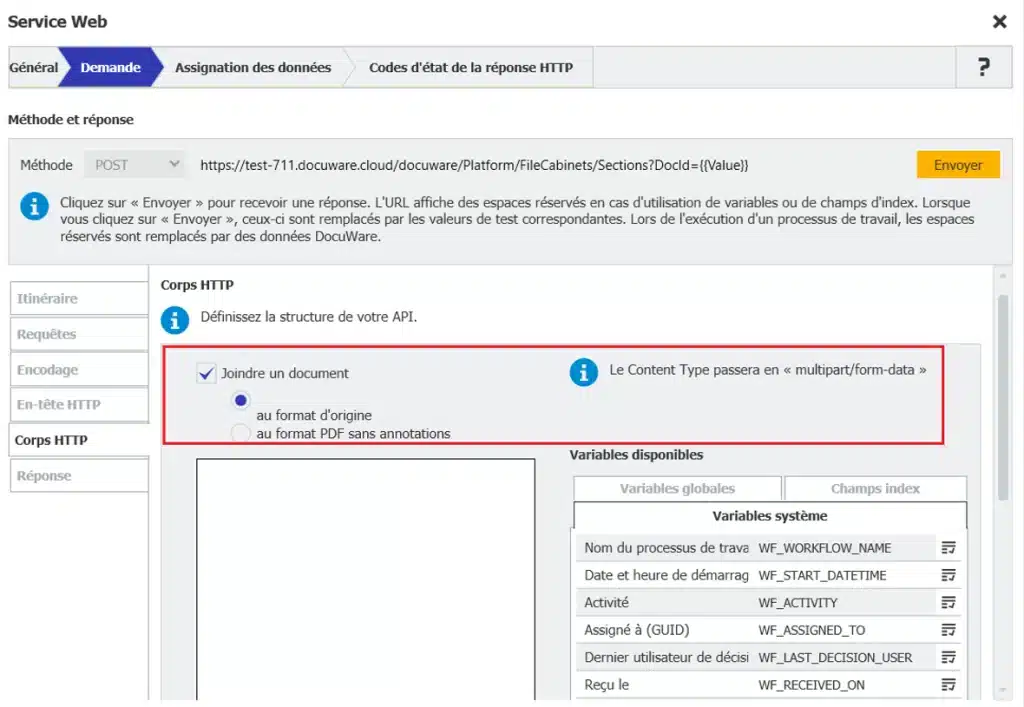Click insert icon next to WF_WORKFLOW_NAME
This screenshot has height=707, width=1024.
click(x=948, y=548)
